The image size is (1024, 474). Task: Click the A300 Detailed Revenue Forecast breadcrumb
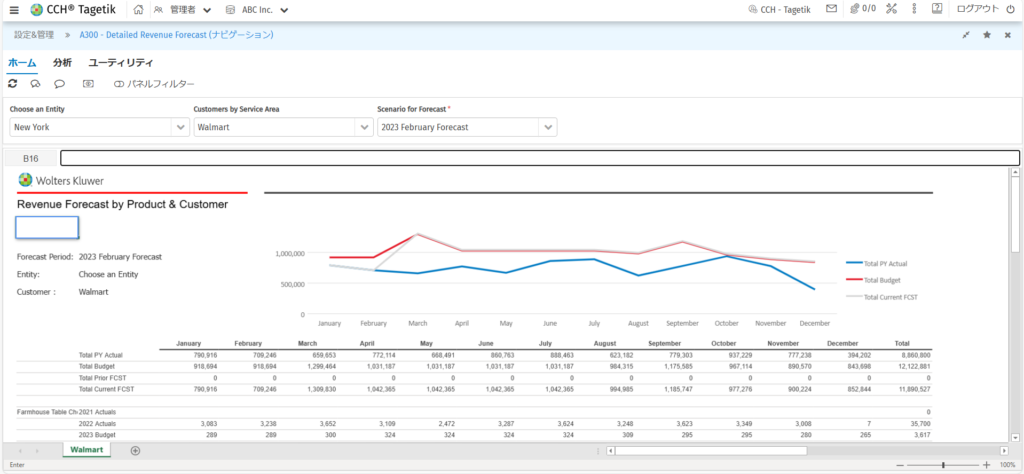(x=176, y=35)
